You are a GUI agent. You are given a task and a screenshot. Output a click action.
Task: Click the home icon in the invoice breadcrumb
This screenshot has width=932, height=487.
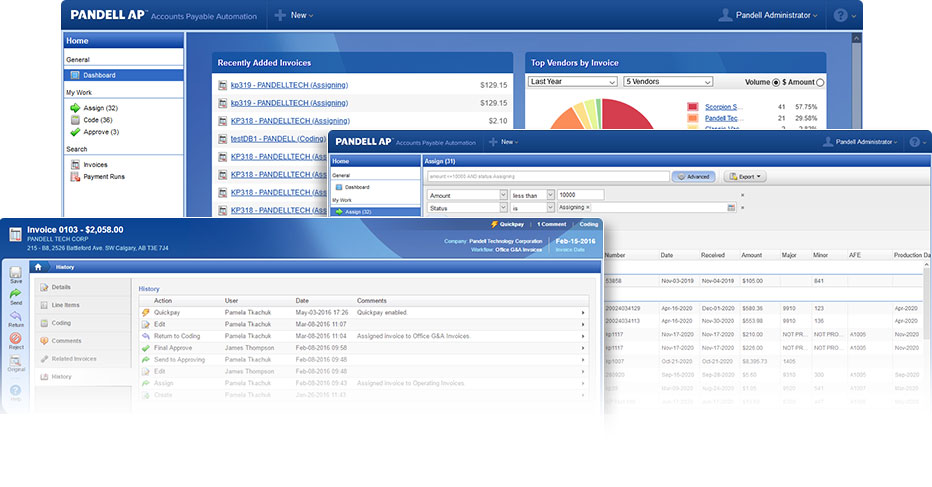[38, 267]
